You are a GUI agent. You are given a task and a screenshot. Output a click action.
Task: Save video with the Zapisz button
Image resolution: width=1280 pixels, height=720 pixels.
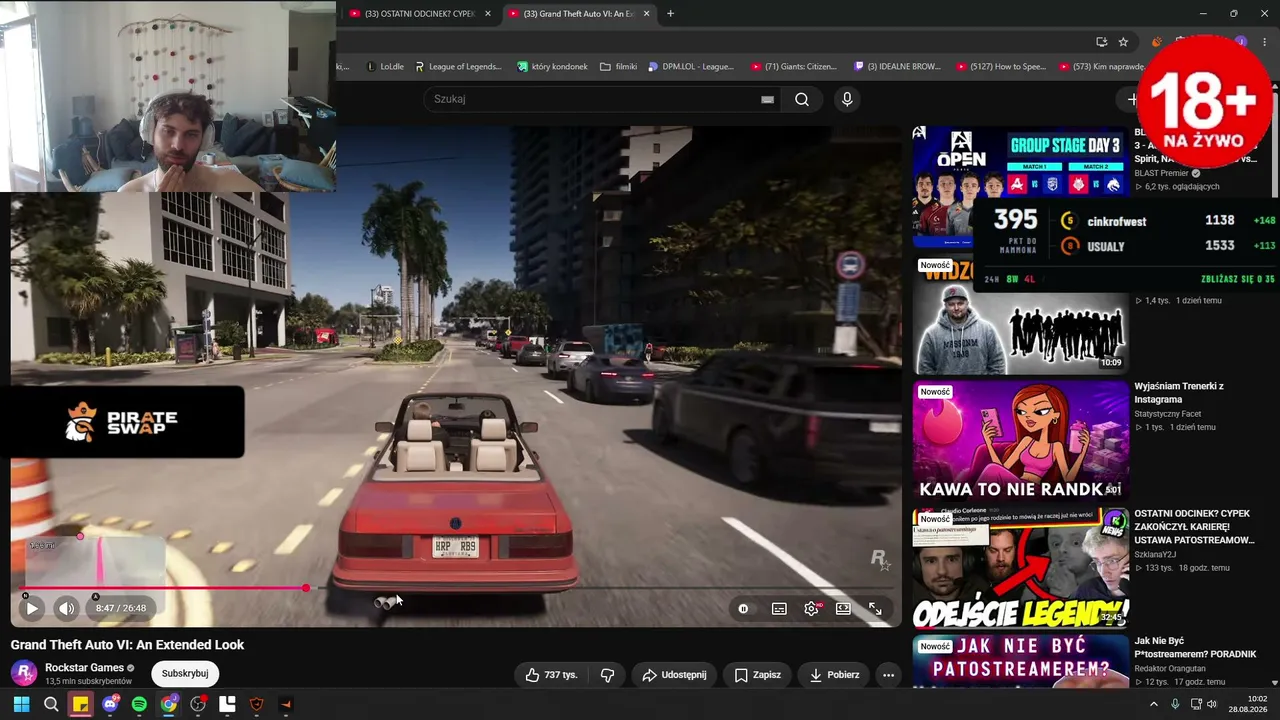coord(757,675)
